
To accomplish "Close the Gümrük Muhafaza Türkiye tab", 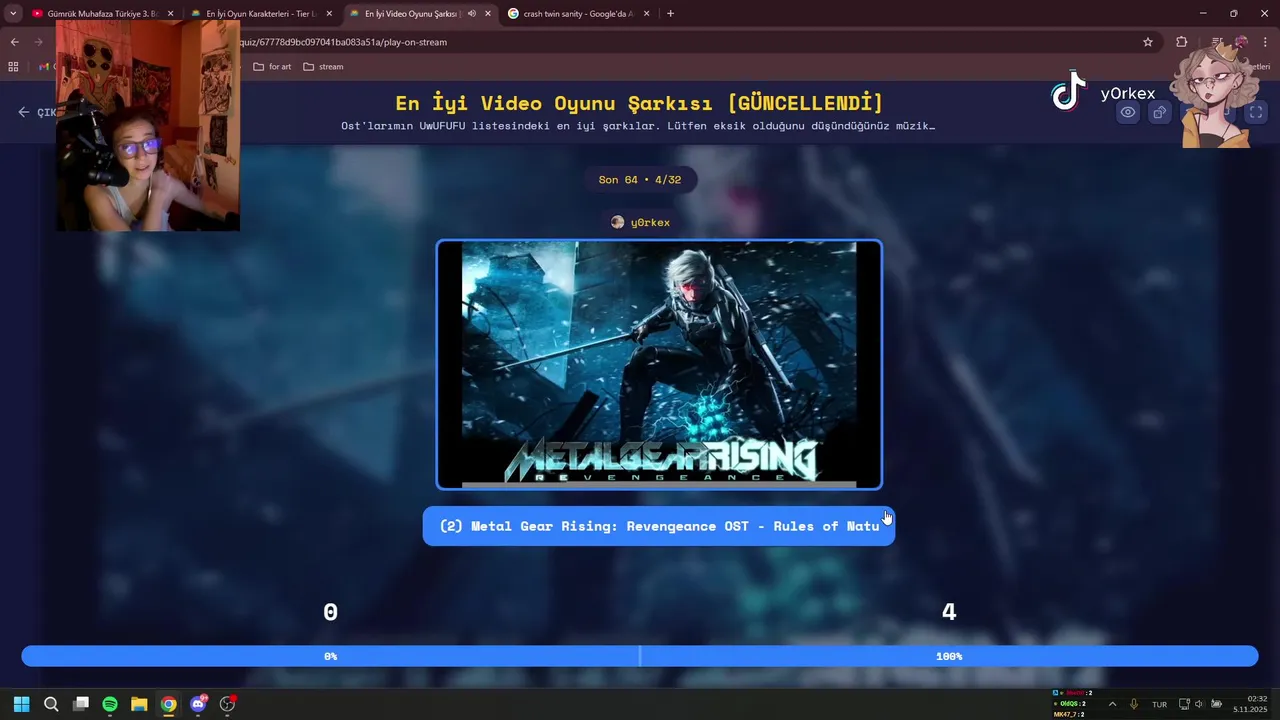I will point(170,14).
